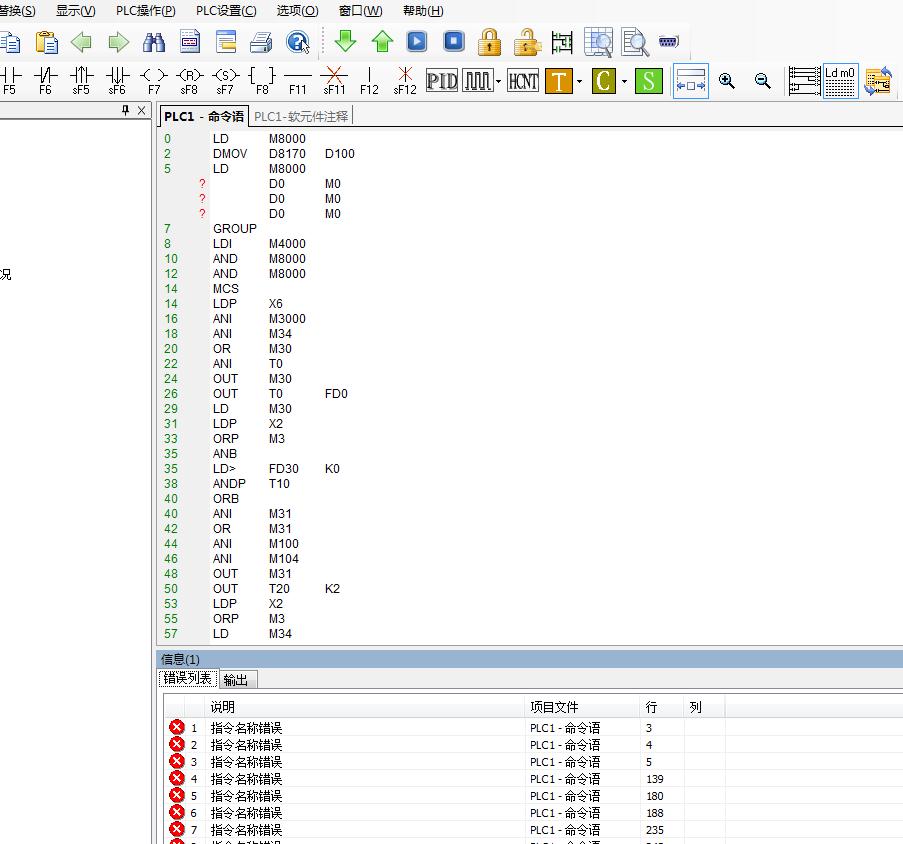Open dropdown arrow beside orange T timer
The image size is (903, 844).
point(580,81)
